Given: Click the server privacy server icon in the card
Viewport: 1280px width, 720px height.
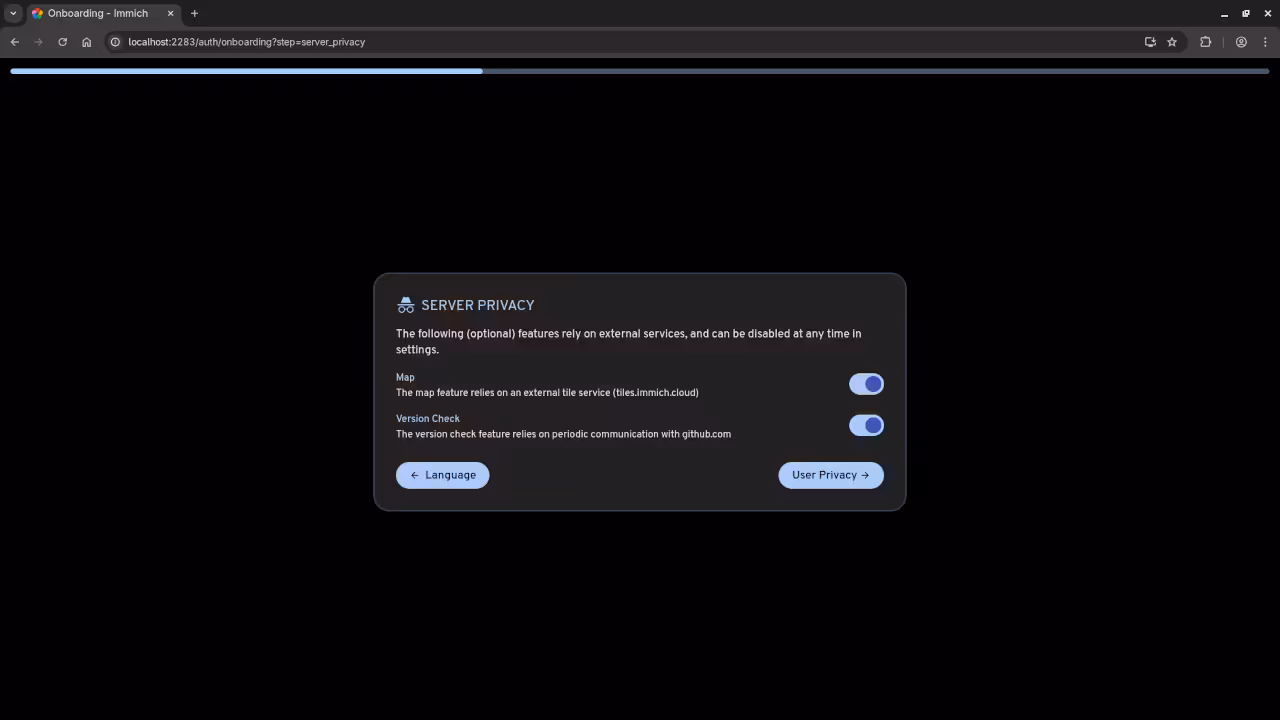Looking at the screenshot, I should pos(406,304).
